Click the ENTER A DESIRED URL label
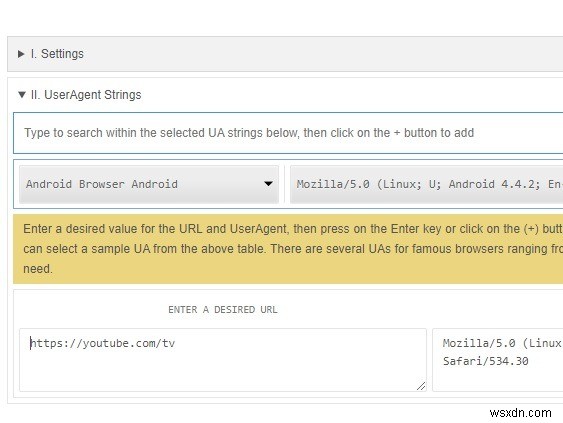 tap(223, 310)
